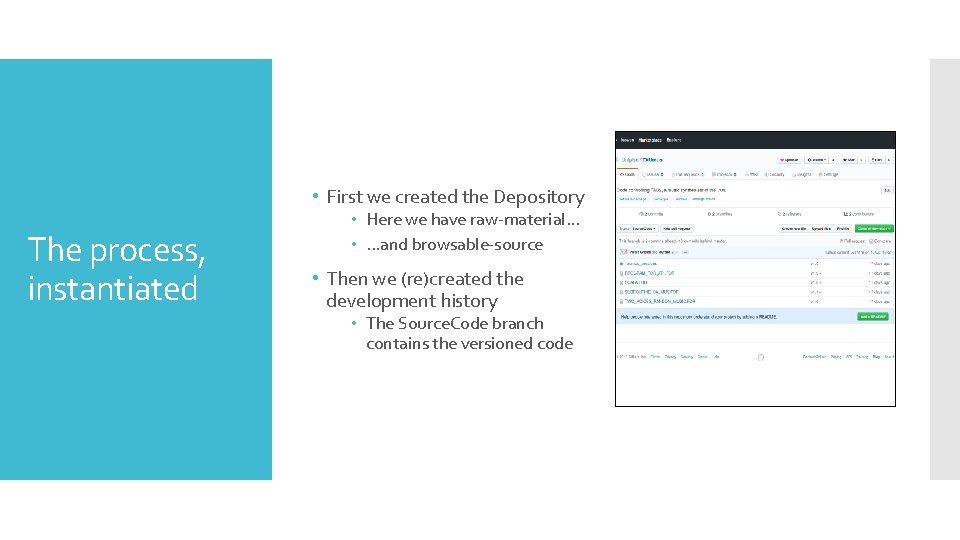Switch to the repository Settings tab
The height and width of the screenshot is (540, 960).
point(828,174)
